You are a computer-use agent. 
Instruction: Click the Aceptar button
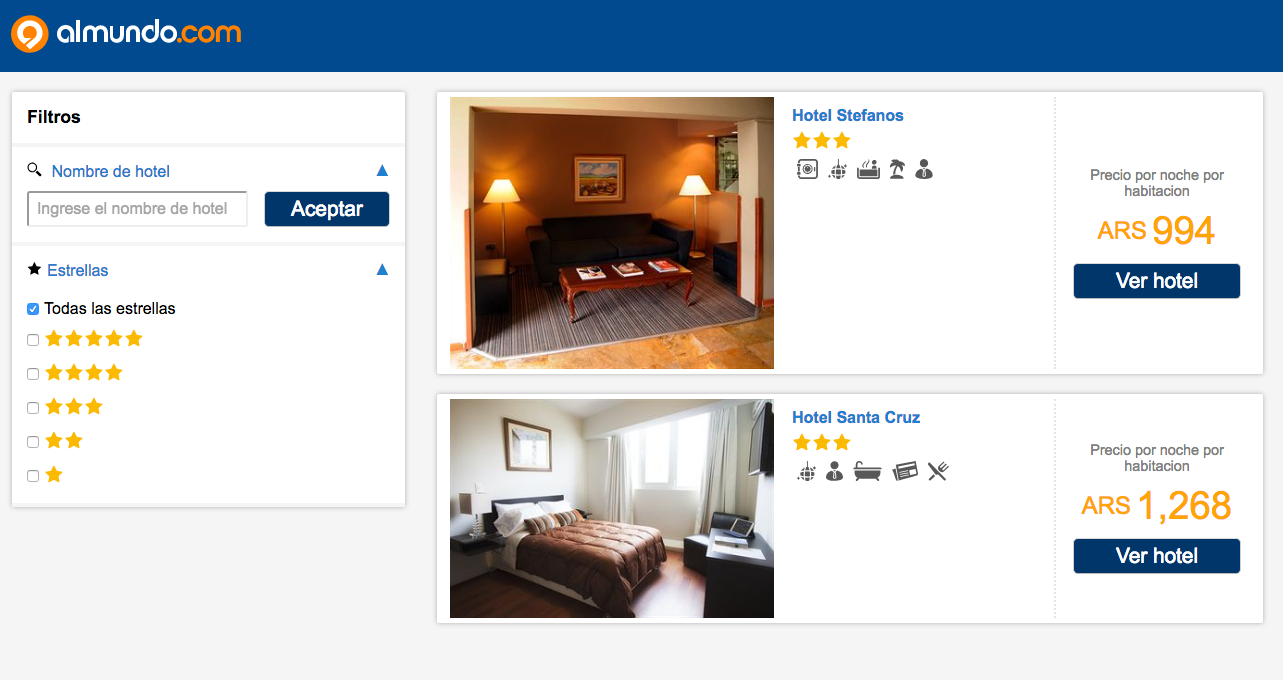(327, 209)
